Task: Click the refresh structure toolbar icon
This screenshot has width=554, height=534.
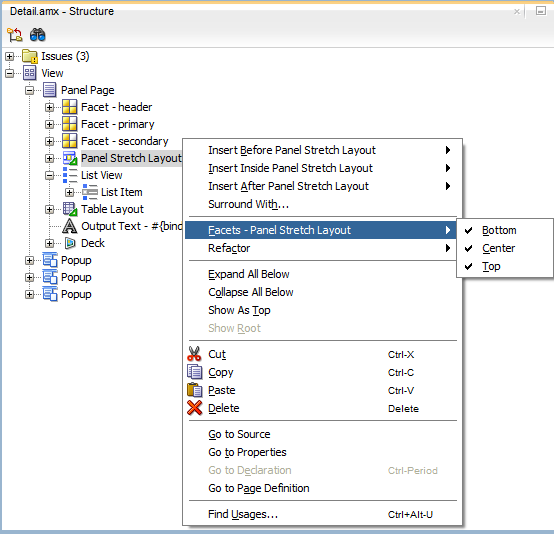Action: point(15,35)
